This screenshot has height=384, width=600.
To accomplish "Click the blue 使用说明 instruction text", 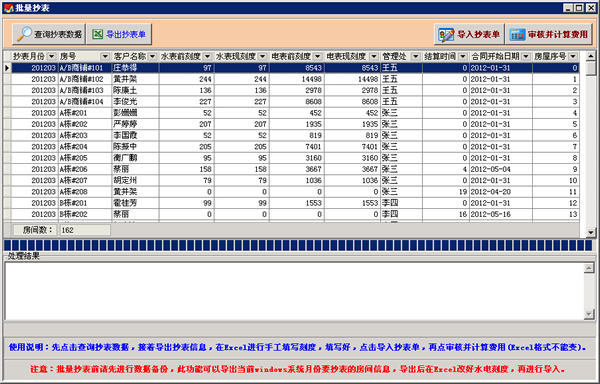I will 297,347.
